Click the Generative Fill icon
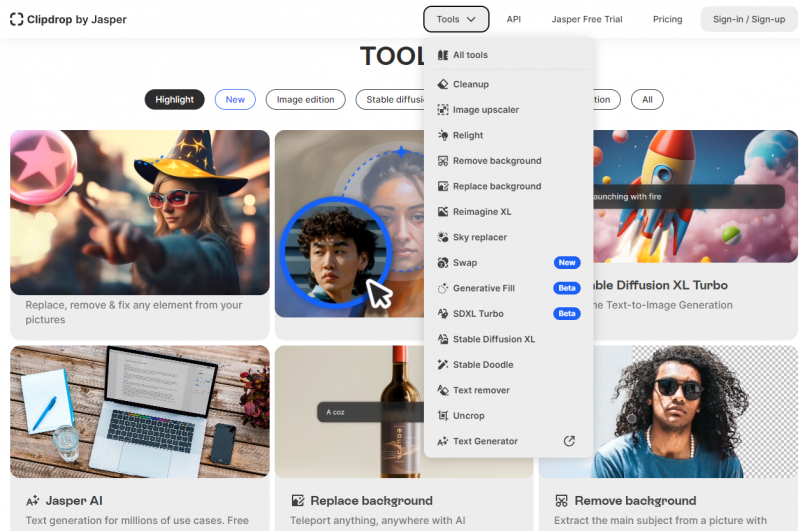 pos(443,288)
